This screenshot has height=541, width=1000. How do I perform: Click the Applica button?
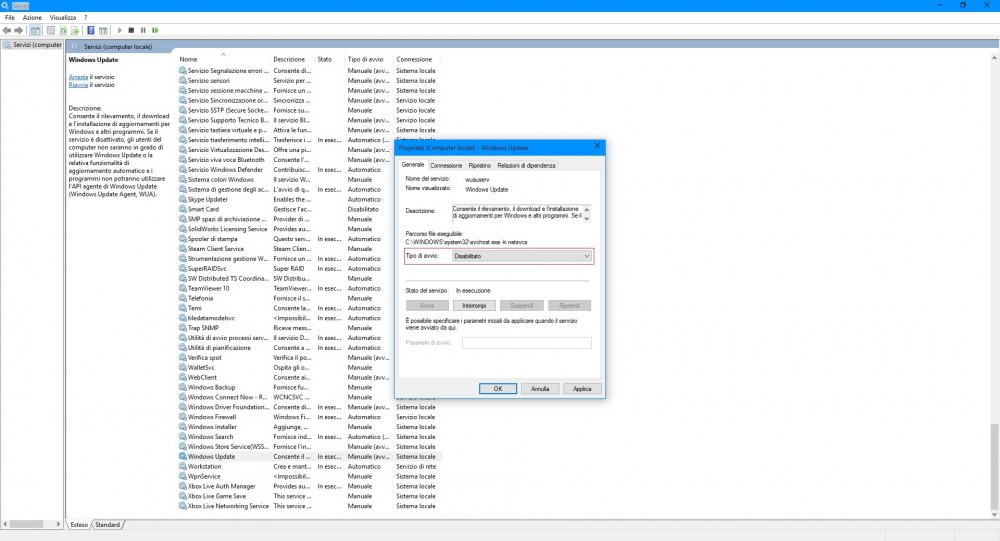click(582, 388)
